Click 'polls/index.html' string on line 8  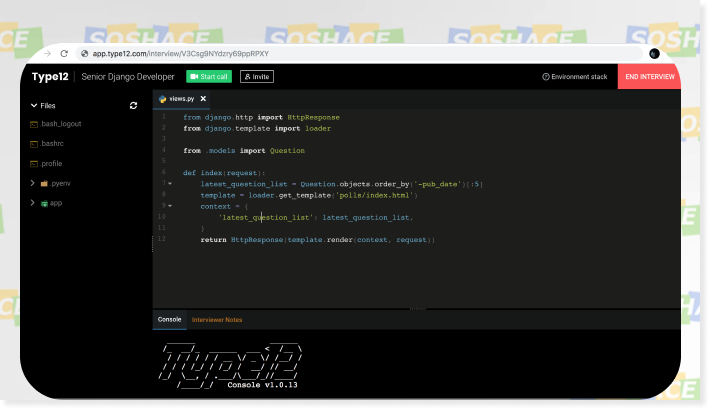tap(374, 195)
